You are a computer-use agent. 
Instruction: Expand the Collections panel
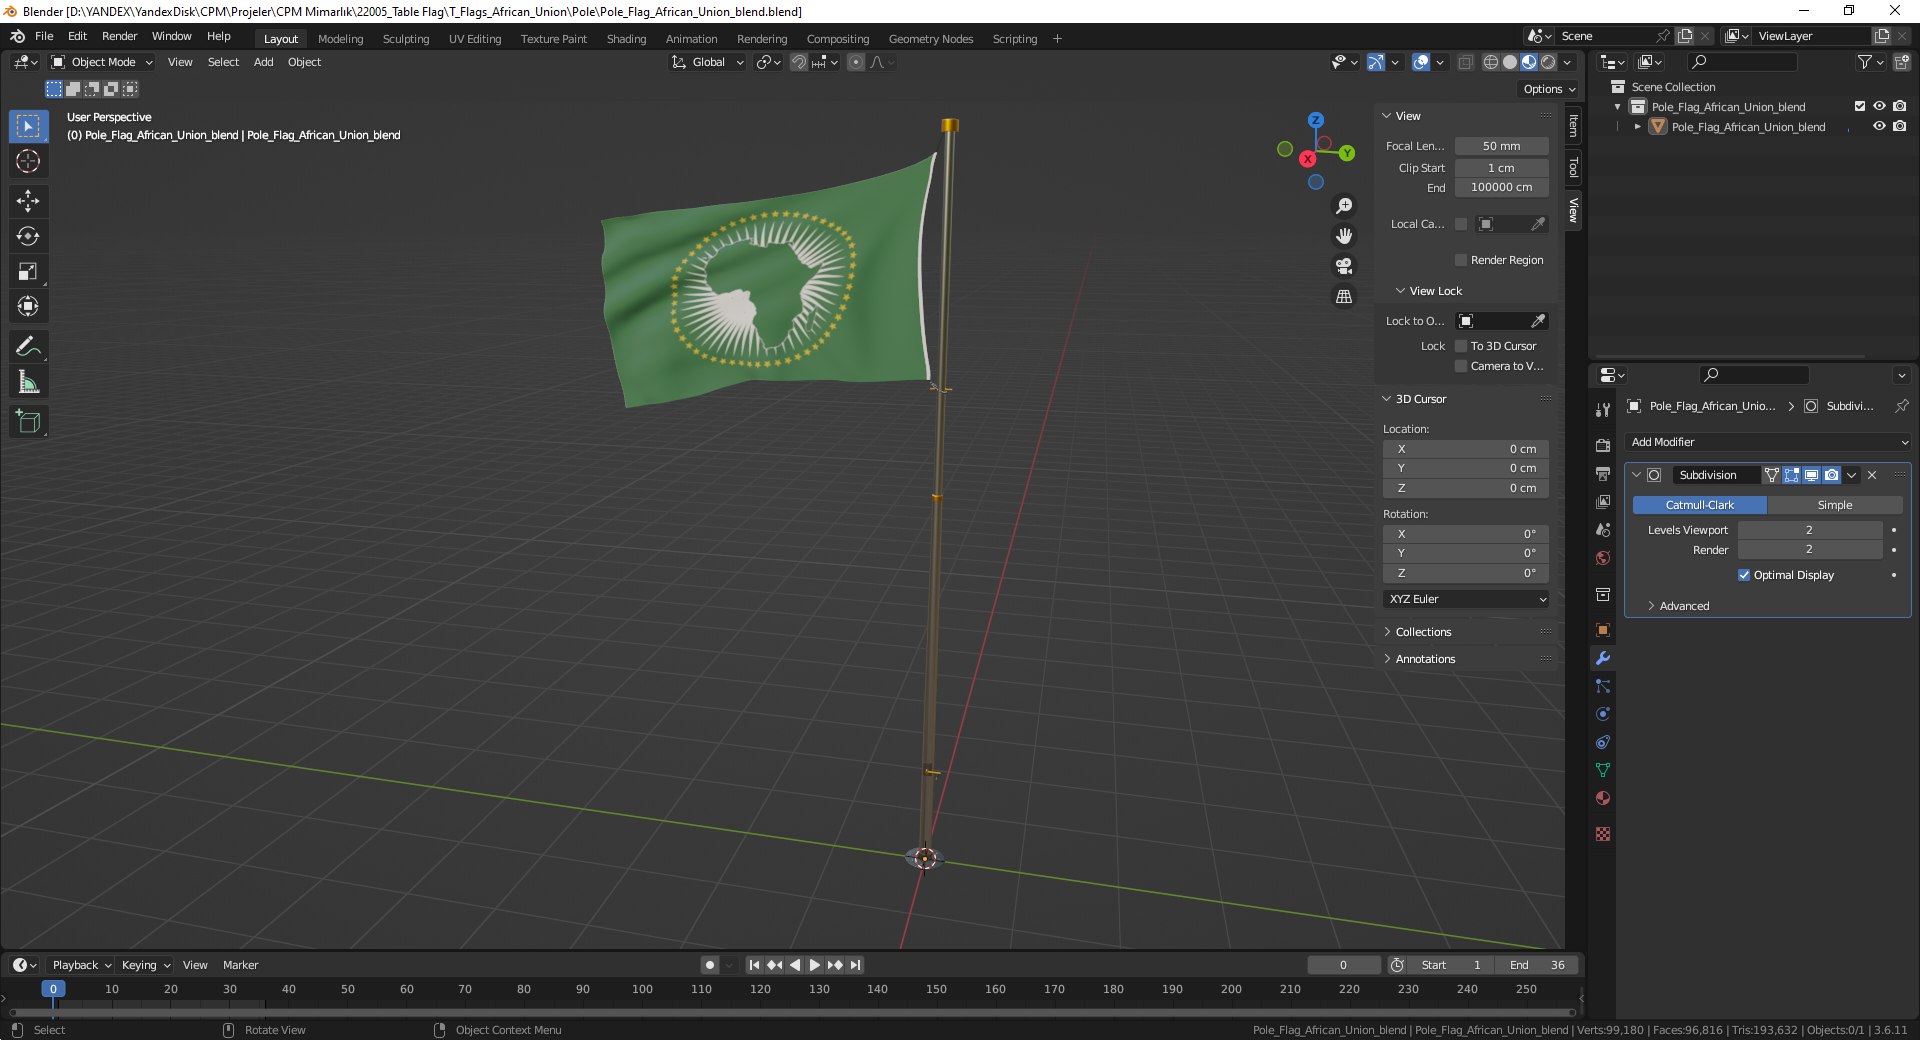click(x=1423, y=632)
